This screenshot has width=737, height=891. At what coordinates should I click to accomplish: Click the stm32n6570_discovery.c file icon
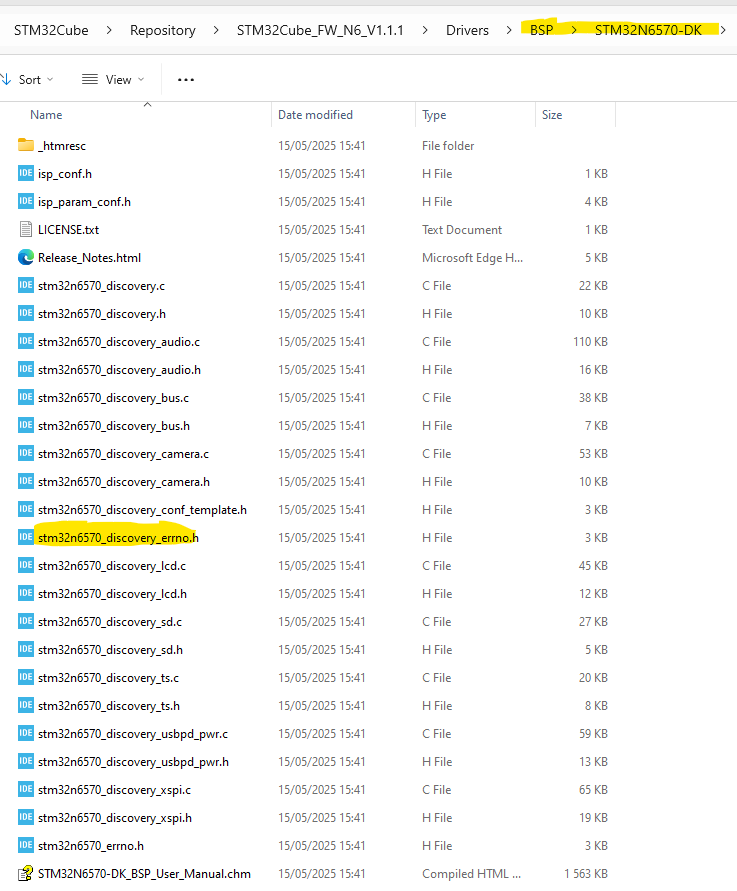[26, 285]
